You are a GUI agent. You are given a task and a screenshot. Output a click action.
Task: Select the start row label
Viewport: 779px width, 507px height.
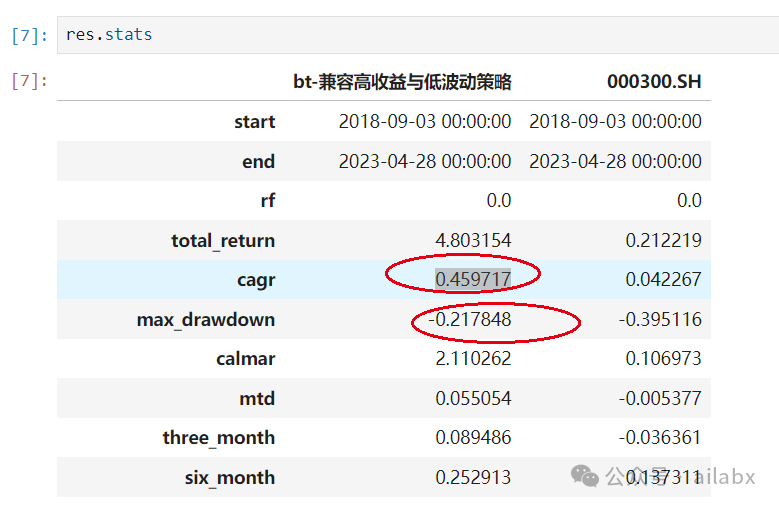coord(254,122)
